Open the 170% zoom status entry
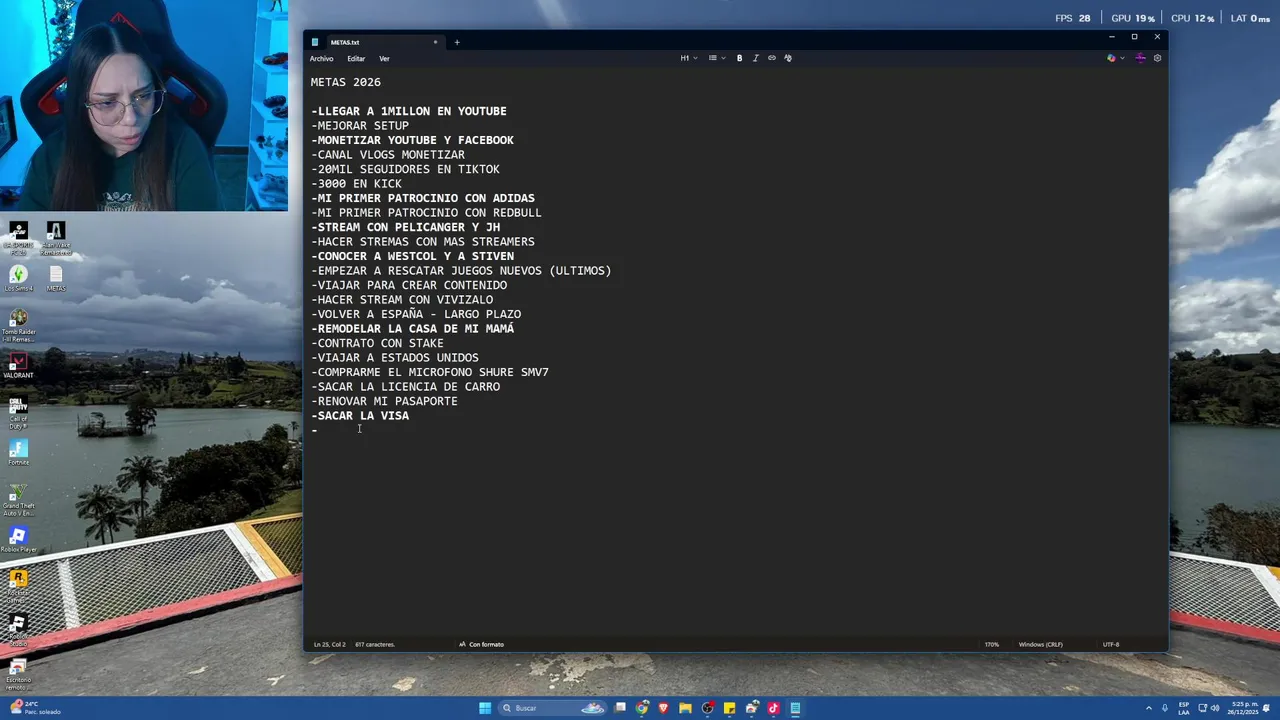Viewport: 1280px width, 720px height. tap(992, 644)
